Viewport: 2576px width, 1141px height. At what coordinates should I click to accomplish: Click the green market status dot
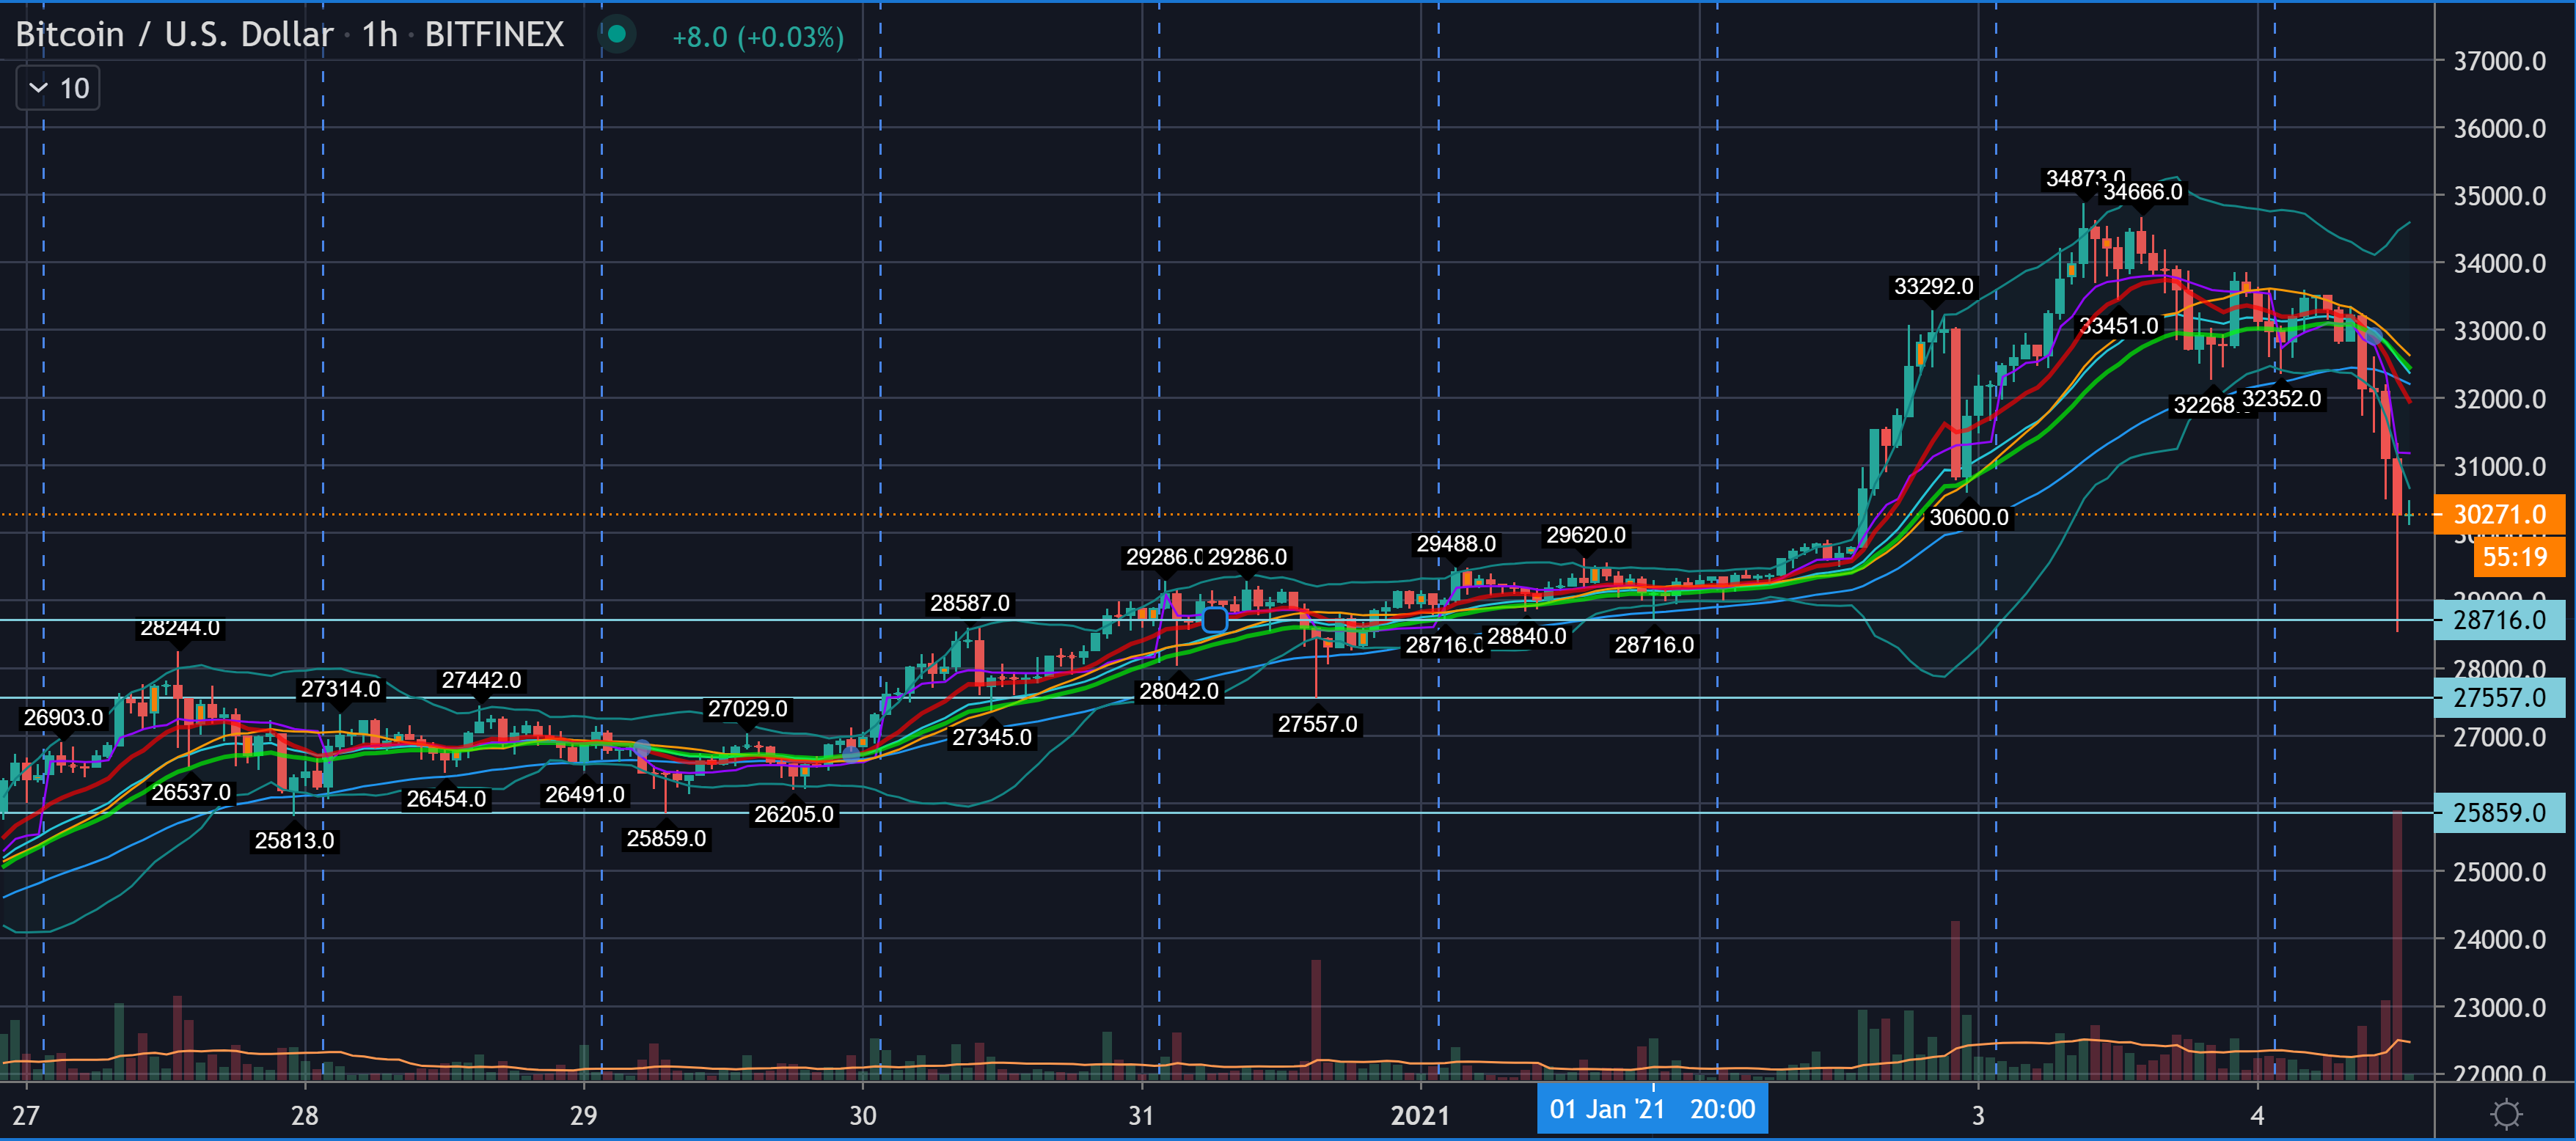(x=617, y=35)
